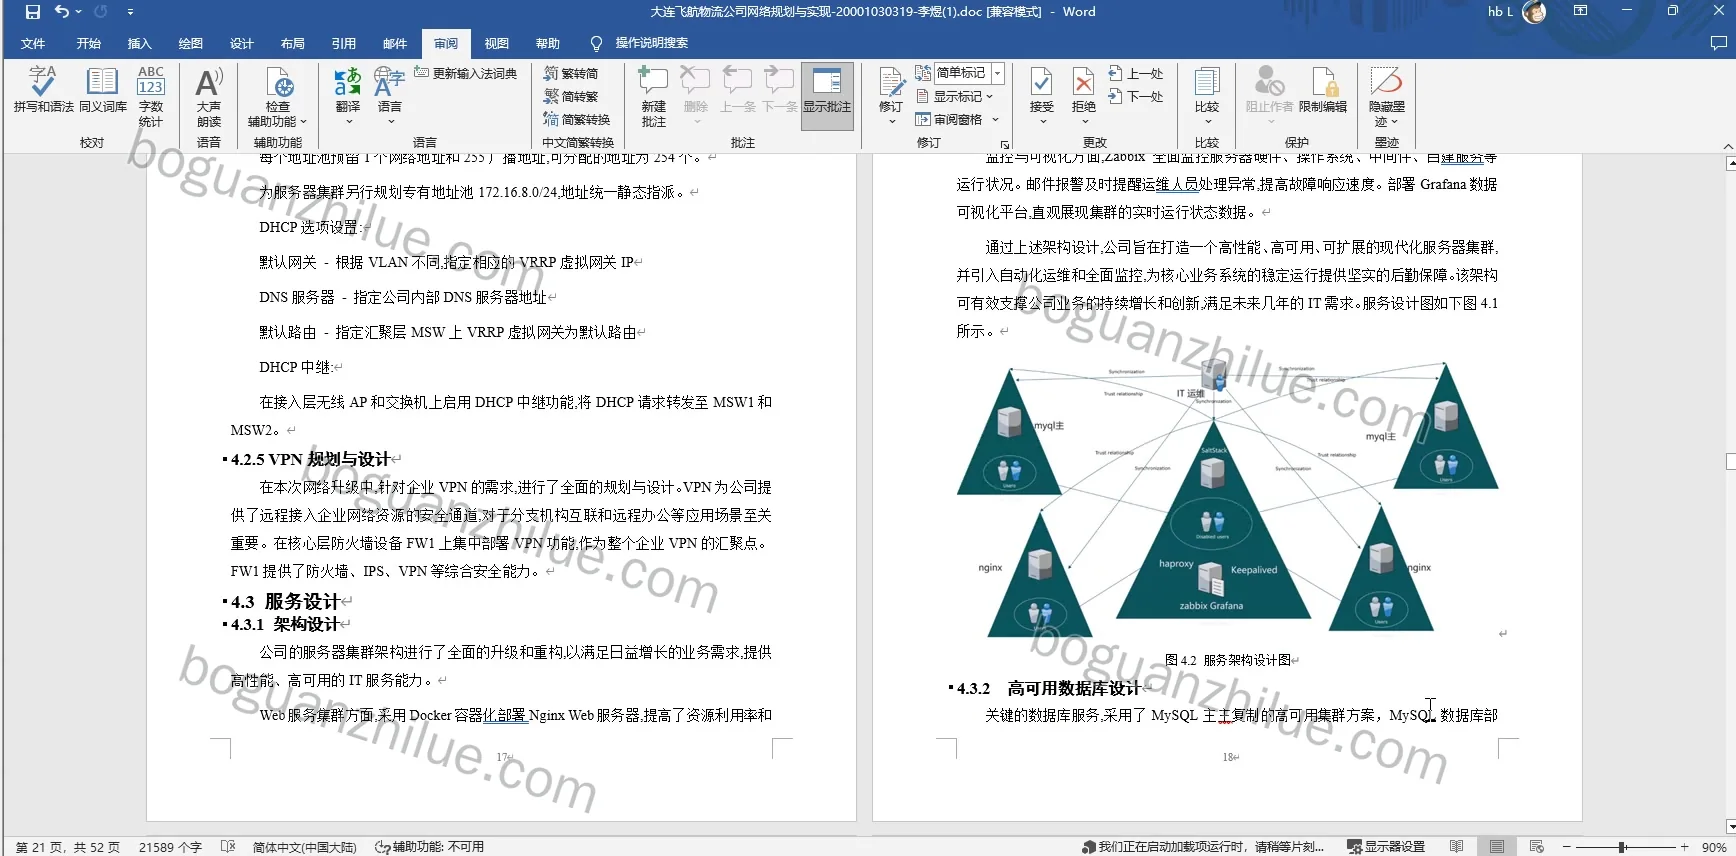Click the word count status (21589 个字)
The width and height of the screenshot is (1736, 856).
tap(170, 847)
